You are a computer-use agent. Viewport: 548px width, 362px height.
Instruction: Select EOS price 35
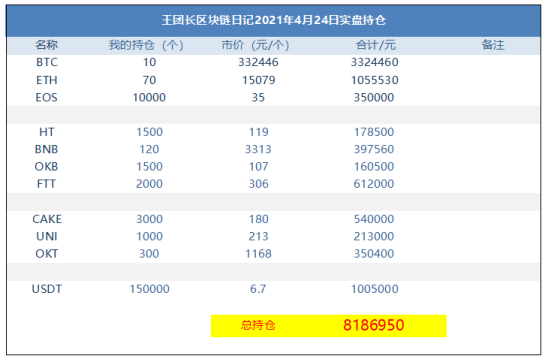coord(258,97)
